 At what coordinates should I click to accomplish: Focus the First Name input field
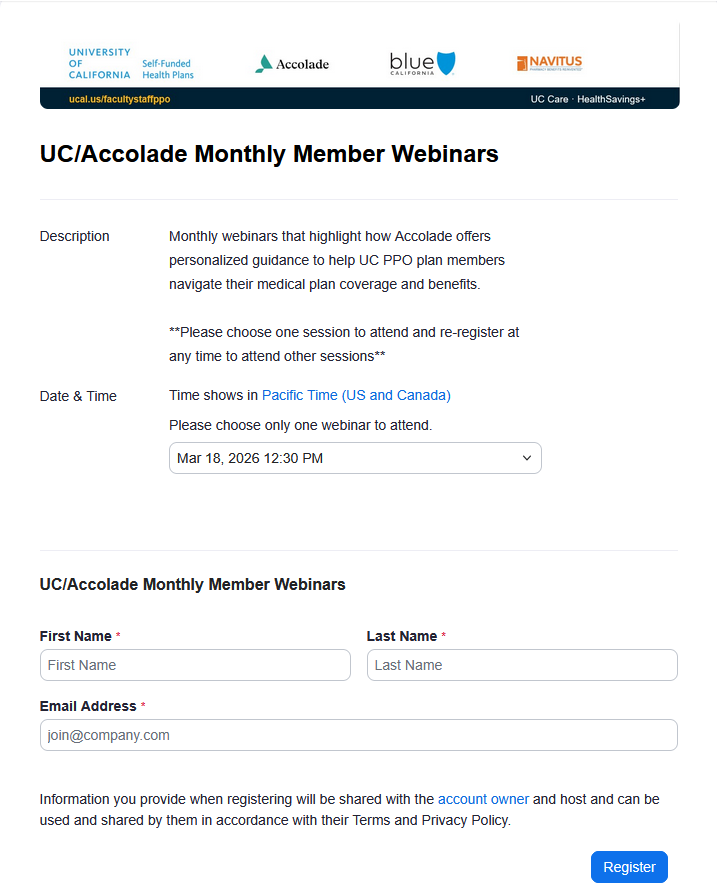(195, 665)
